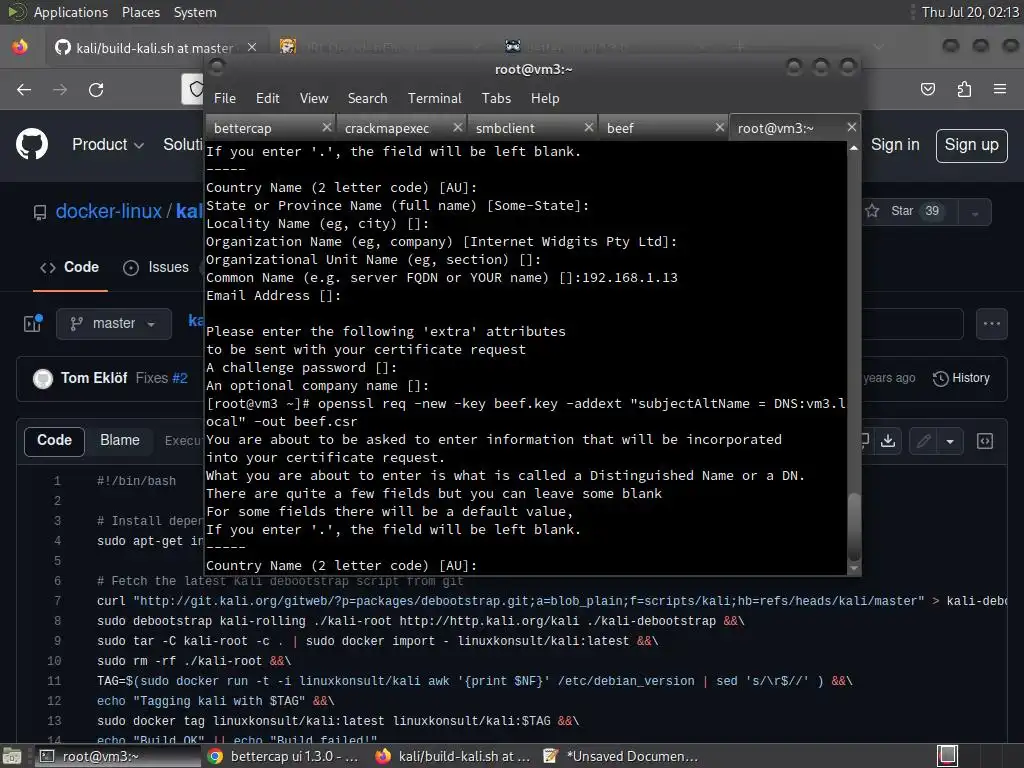Close the smbclient terminal tab
The image size is (1024, 768).
(588, 127)
